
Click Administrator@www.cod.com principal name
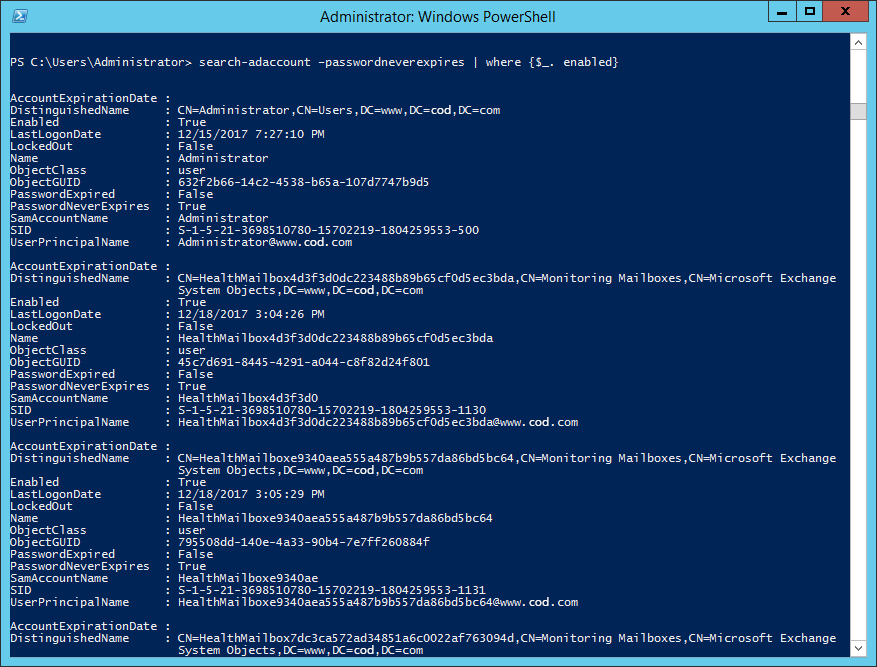coord(265,242)
